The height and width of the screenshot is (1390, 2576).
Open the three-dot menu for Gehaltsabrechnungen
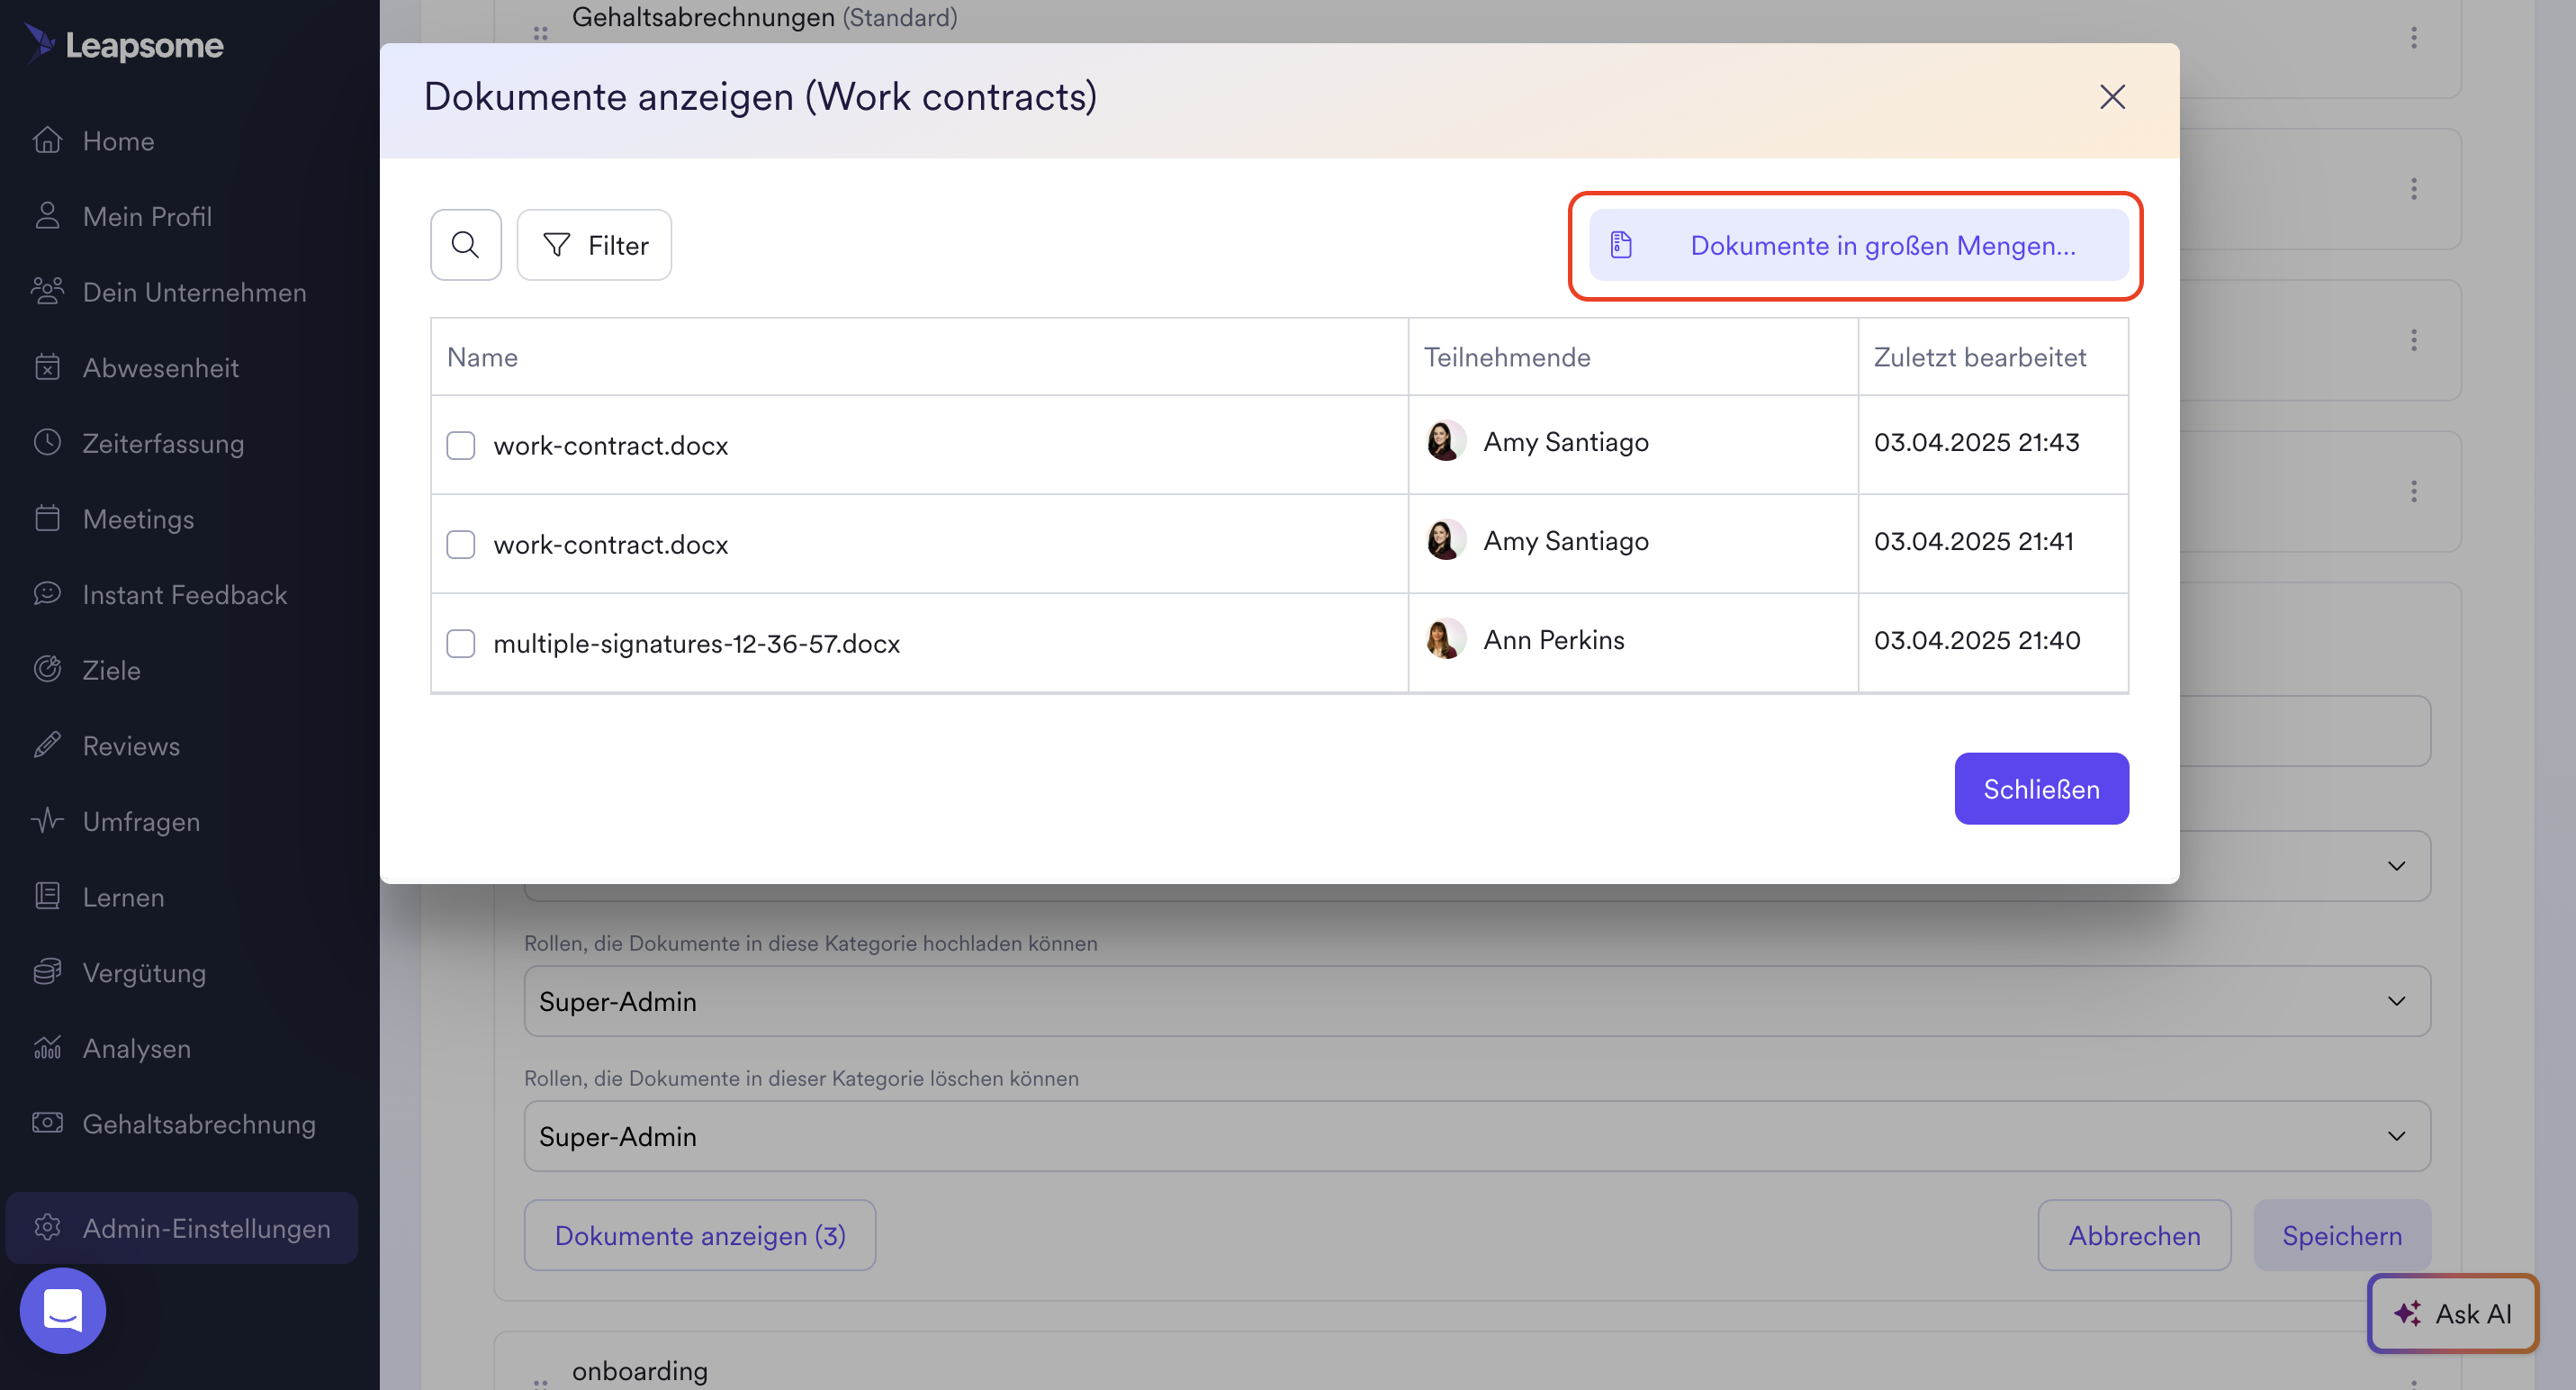tap(2413, 37)
